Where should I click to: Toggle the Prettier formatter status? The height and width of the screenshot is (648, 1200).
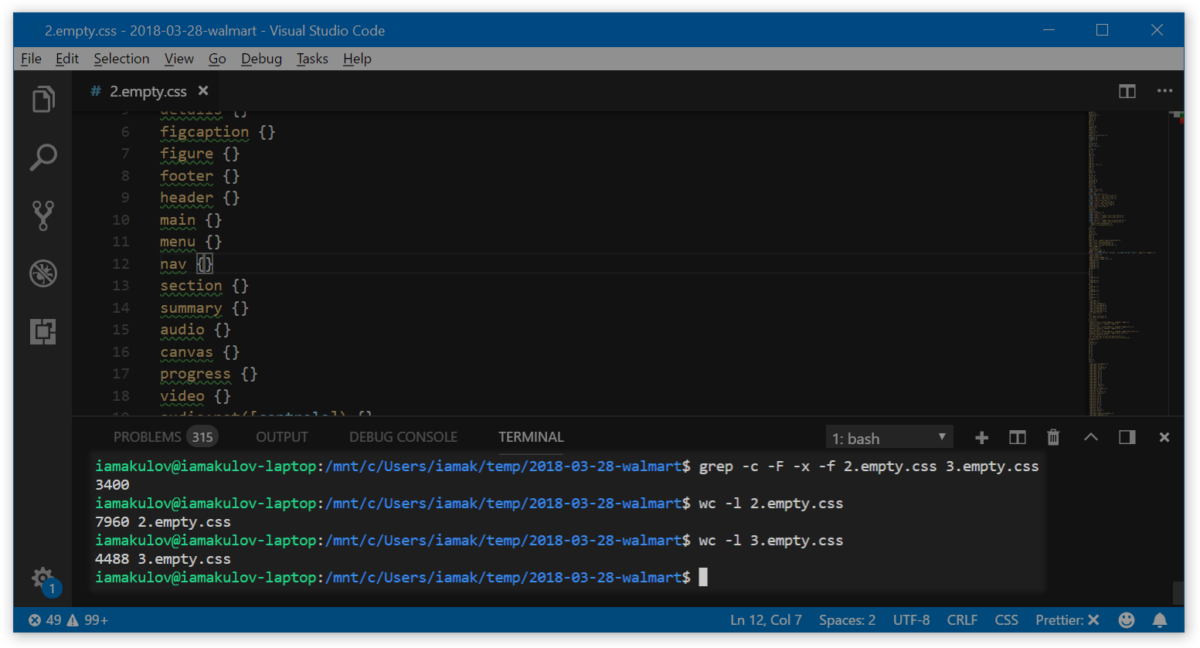(1066, 620)
